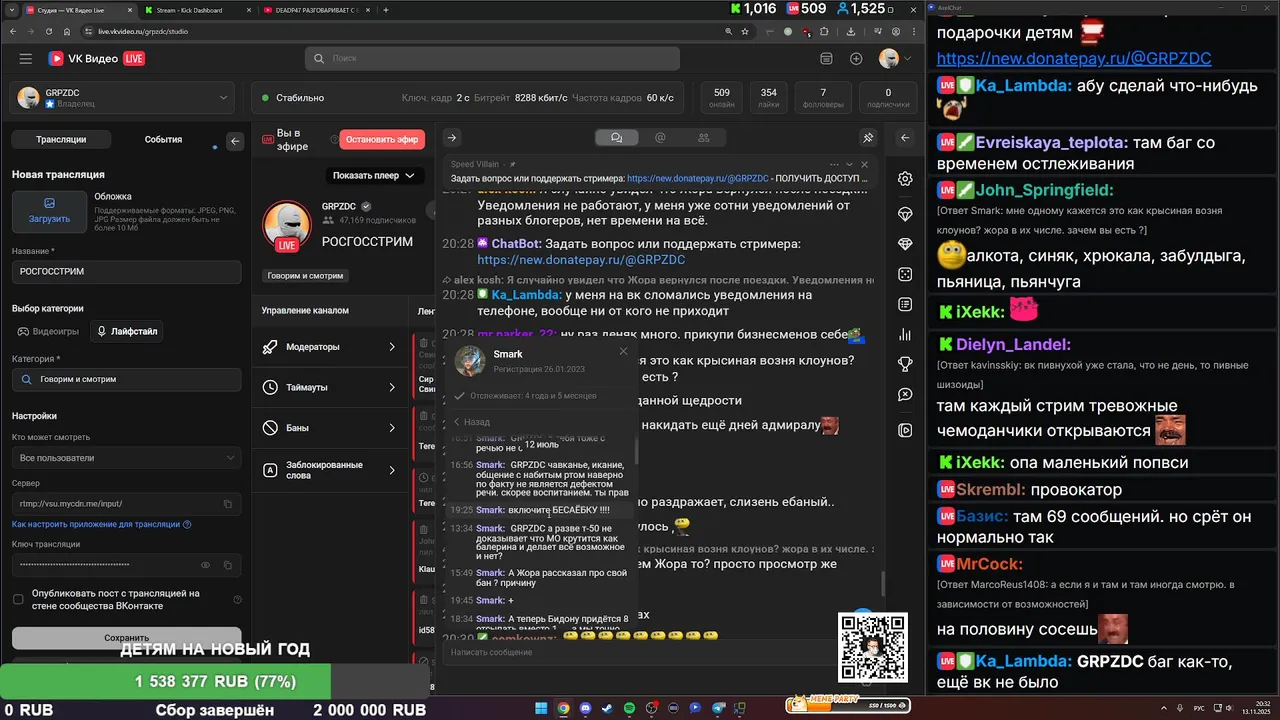
Task: Click help icon beside VK wall post checkbox
Action: [237, 600]
